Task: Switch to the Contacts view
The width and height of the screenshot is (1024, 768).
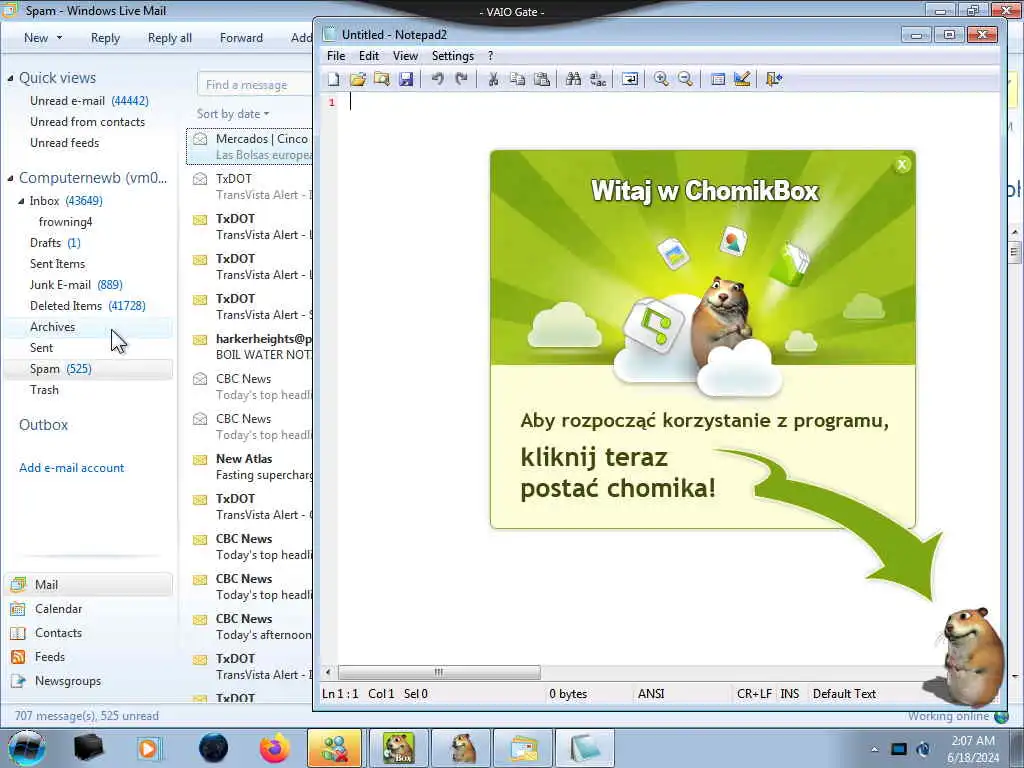Action: [x=58, y=633]
